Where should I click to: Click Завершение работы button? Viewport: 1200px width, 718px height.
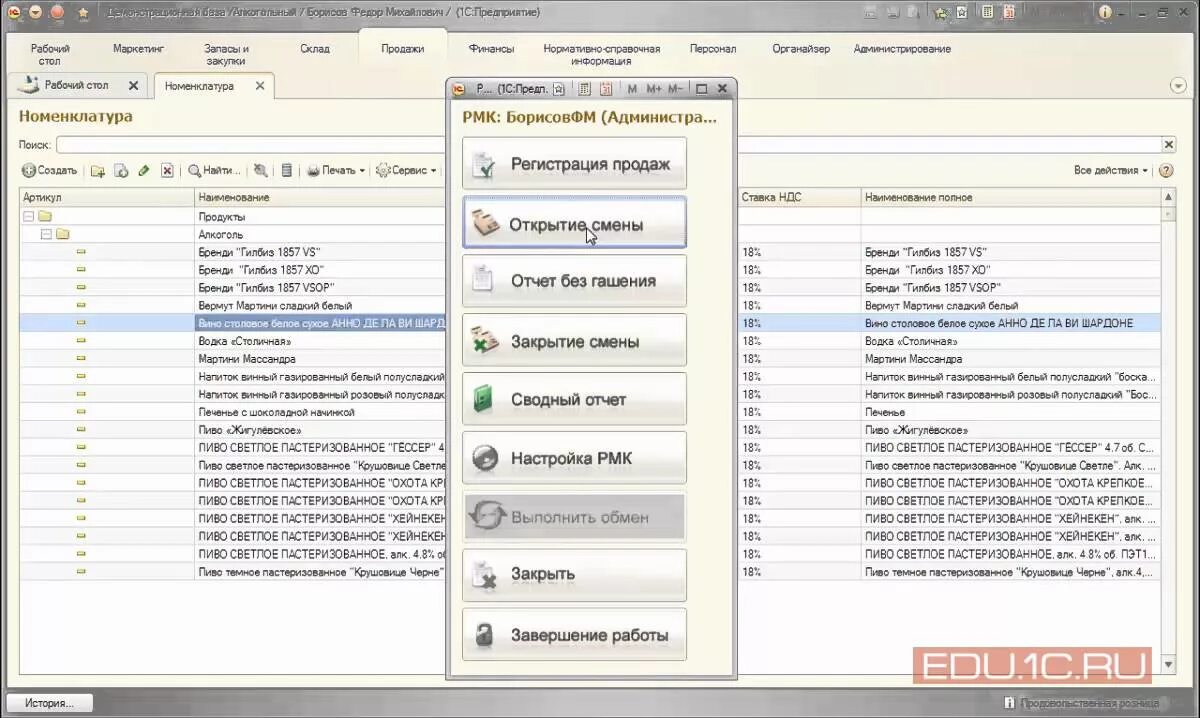(x=575, y=634)
